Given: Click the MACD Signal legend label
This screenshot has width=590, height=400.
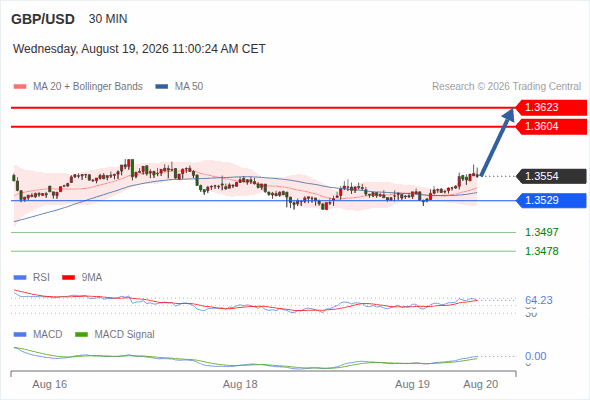Looking at the screenshot, I should (x=125, y=335).
